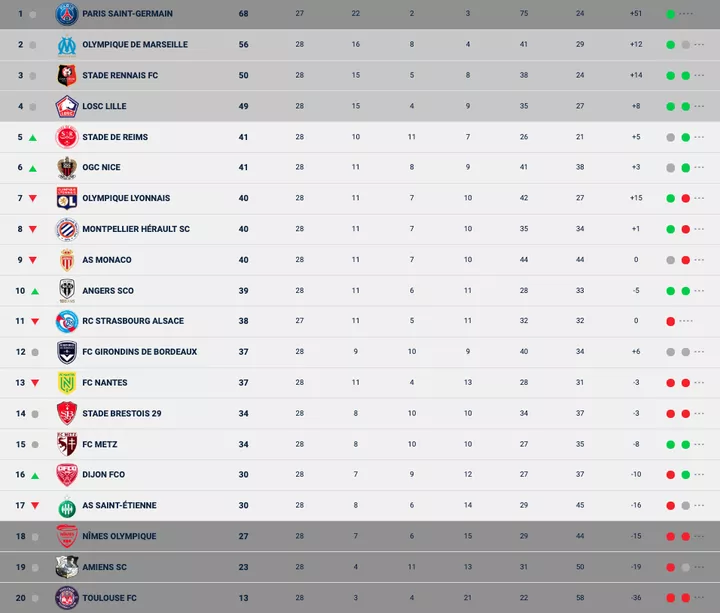This screenshot has width=720, height=613.
Task: Click the RC Strasbourg Alsace logo
Action: [67, 321]
